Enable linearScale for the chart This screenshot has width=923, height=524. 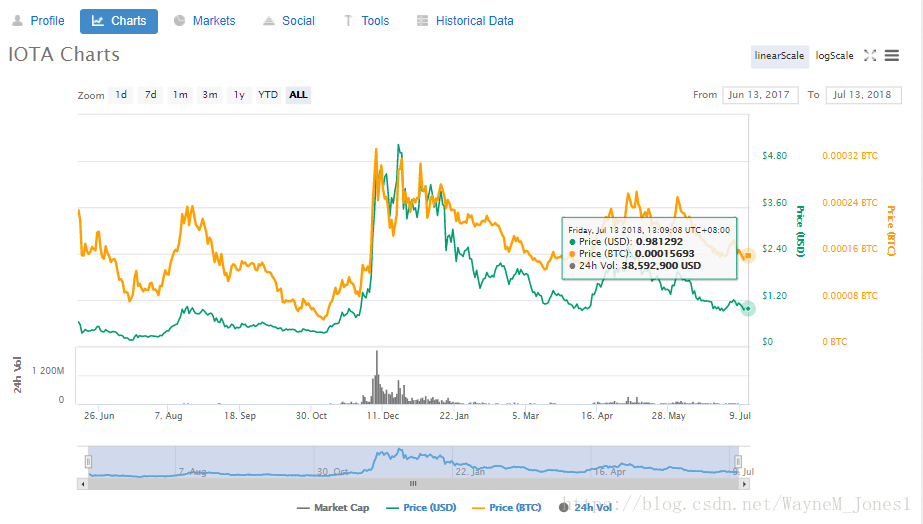pyautogui.click(x=779, y=56)
